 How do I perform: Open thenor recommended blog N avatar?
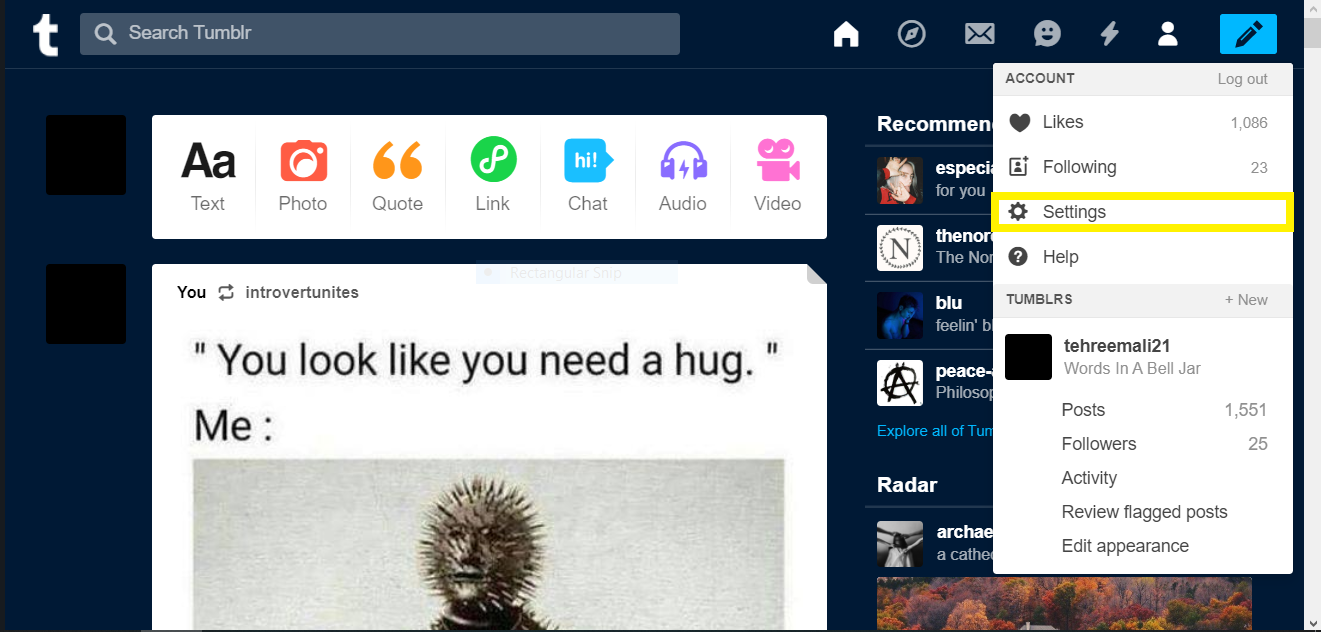pos(900,248)
